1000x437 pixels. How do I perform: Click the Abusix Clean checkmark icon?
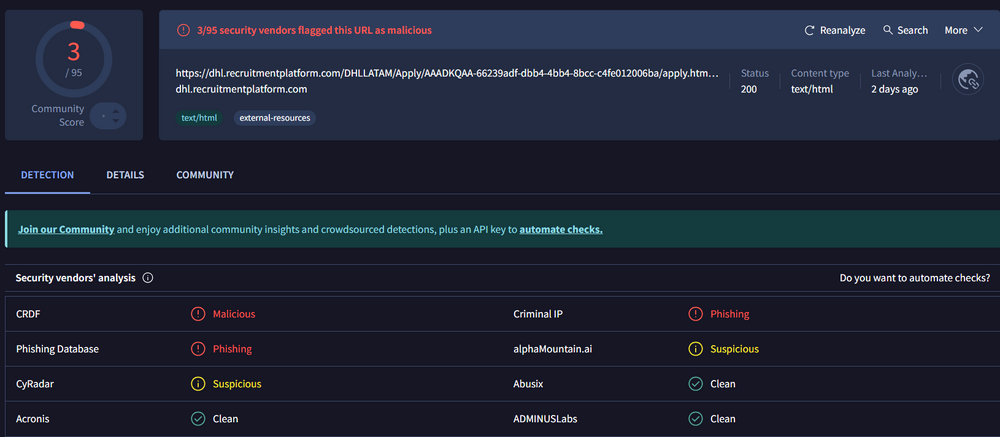pyautogui.click(x=695, y=384)
